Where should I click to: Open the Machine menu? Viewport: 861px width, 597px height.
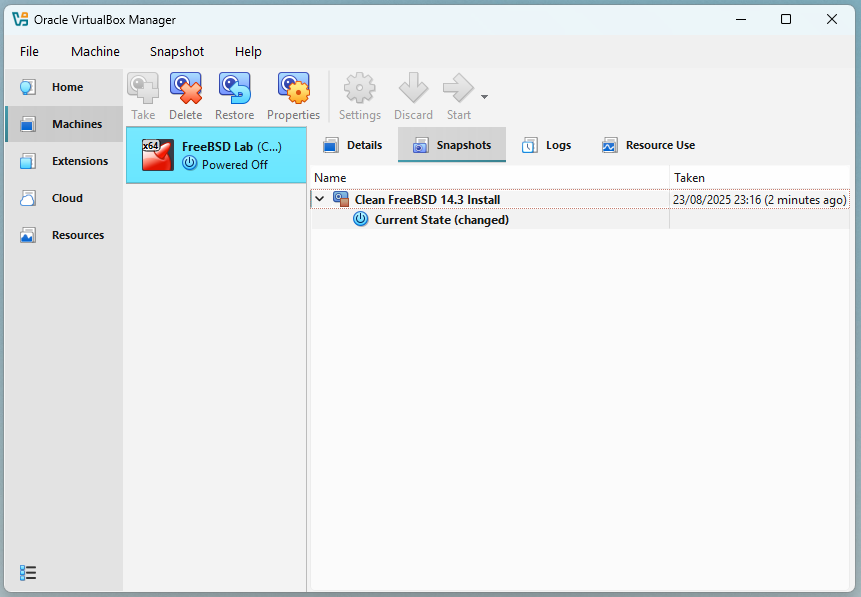click(x=95, y=52)
